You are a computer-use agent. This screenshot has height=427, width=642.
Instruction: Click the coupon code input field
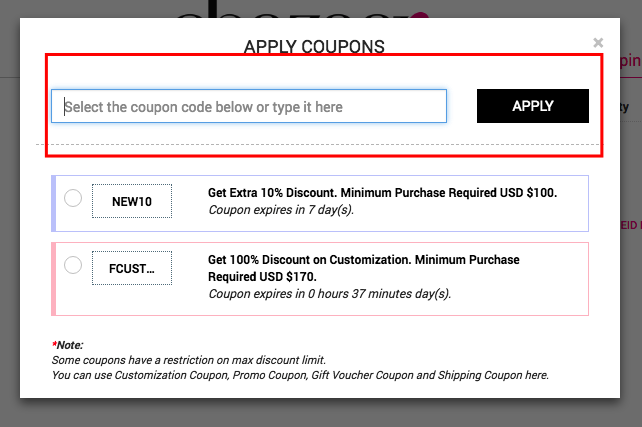click(x=249, y=106)
